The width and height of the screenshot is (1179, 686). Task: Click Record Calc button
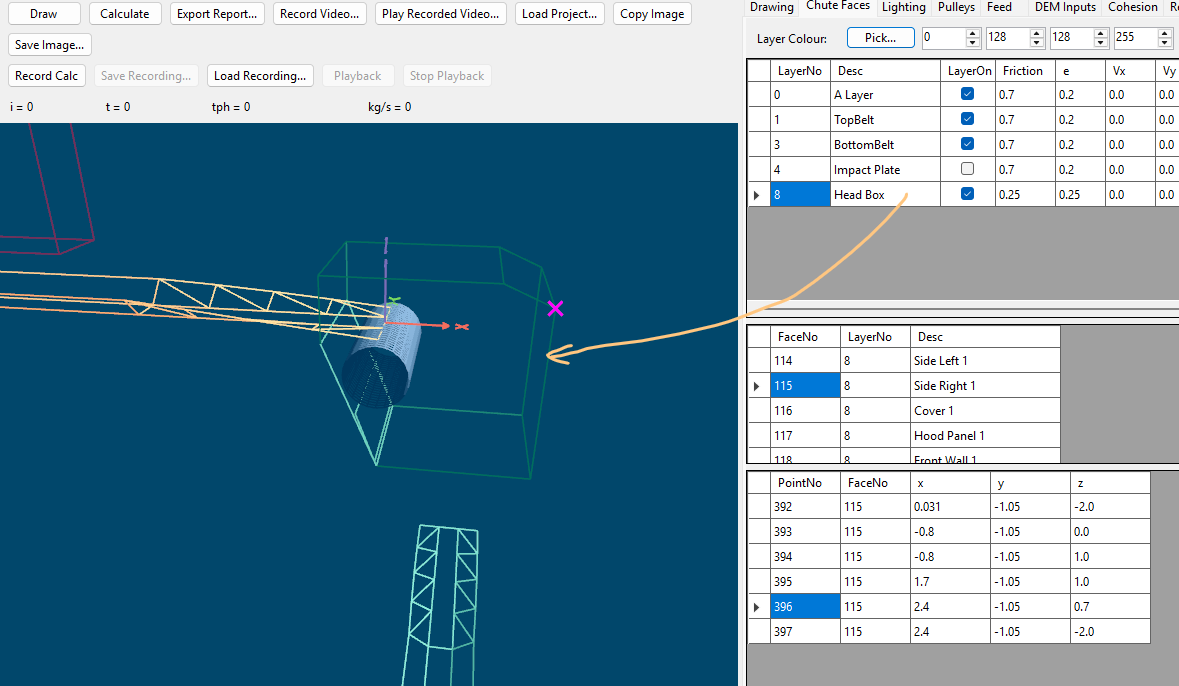[x=47, y=75]
